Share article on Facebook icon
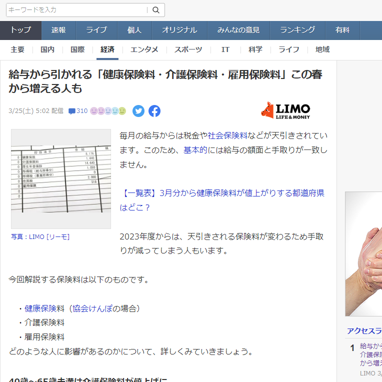Screen dimensions: 382x382 pos(154,111)
